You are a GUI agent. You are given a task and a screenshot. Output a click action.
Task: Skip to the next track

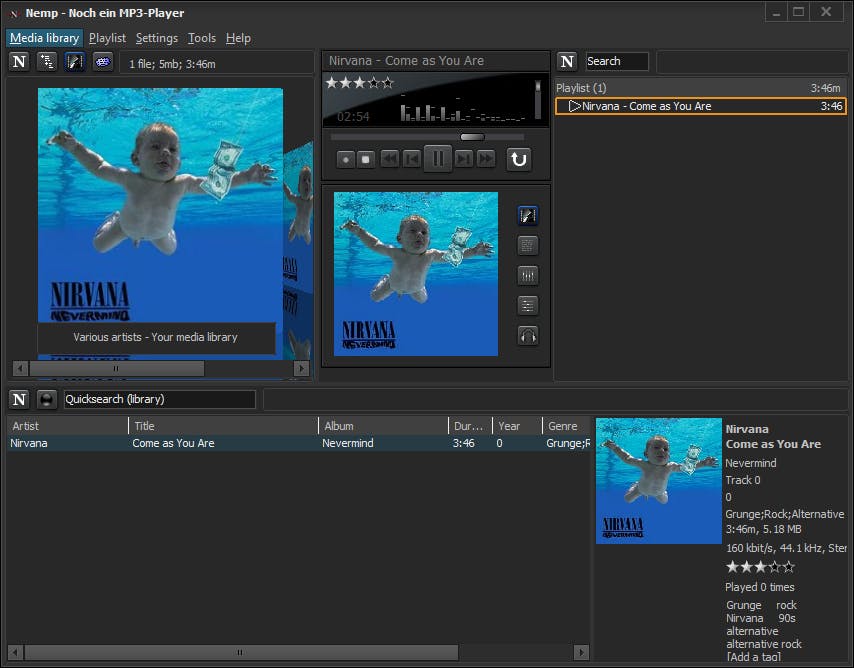[x=464, y=159]
